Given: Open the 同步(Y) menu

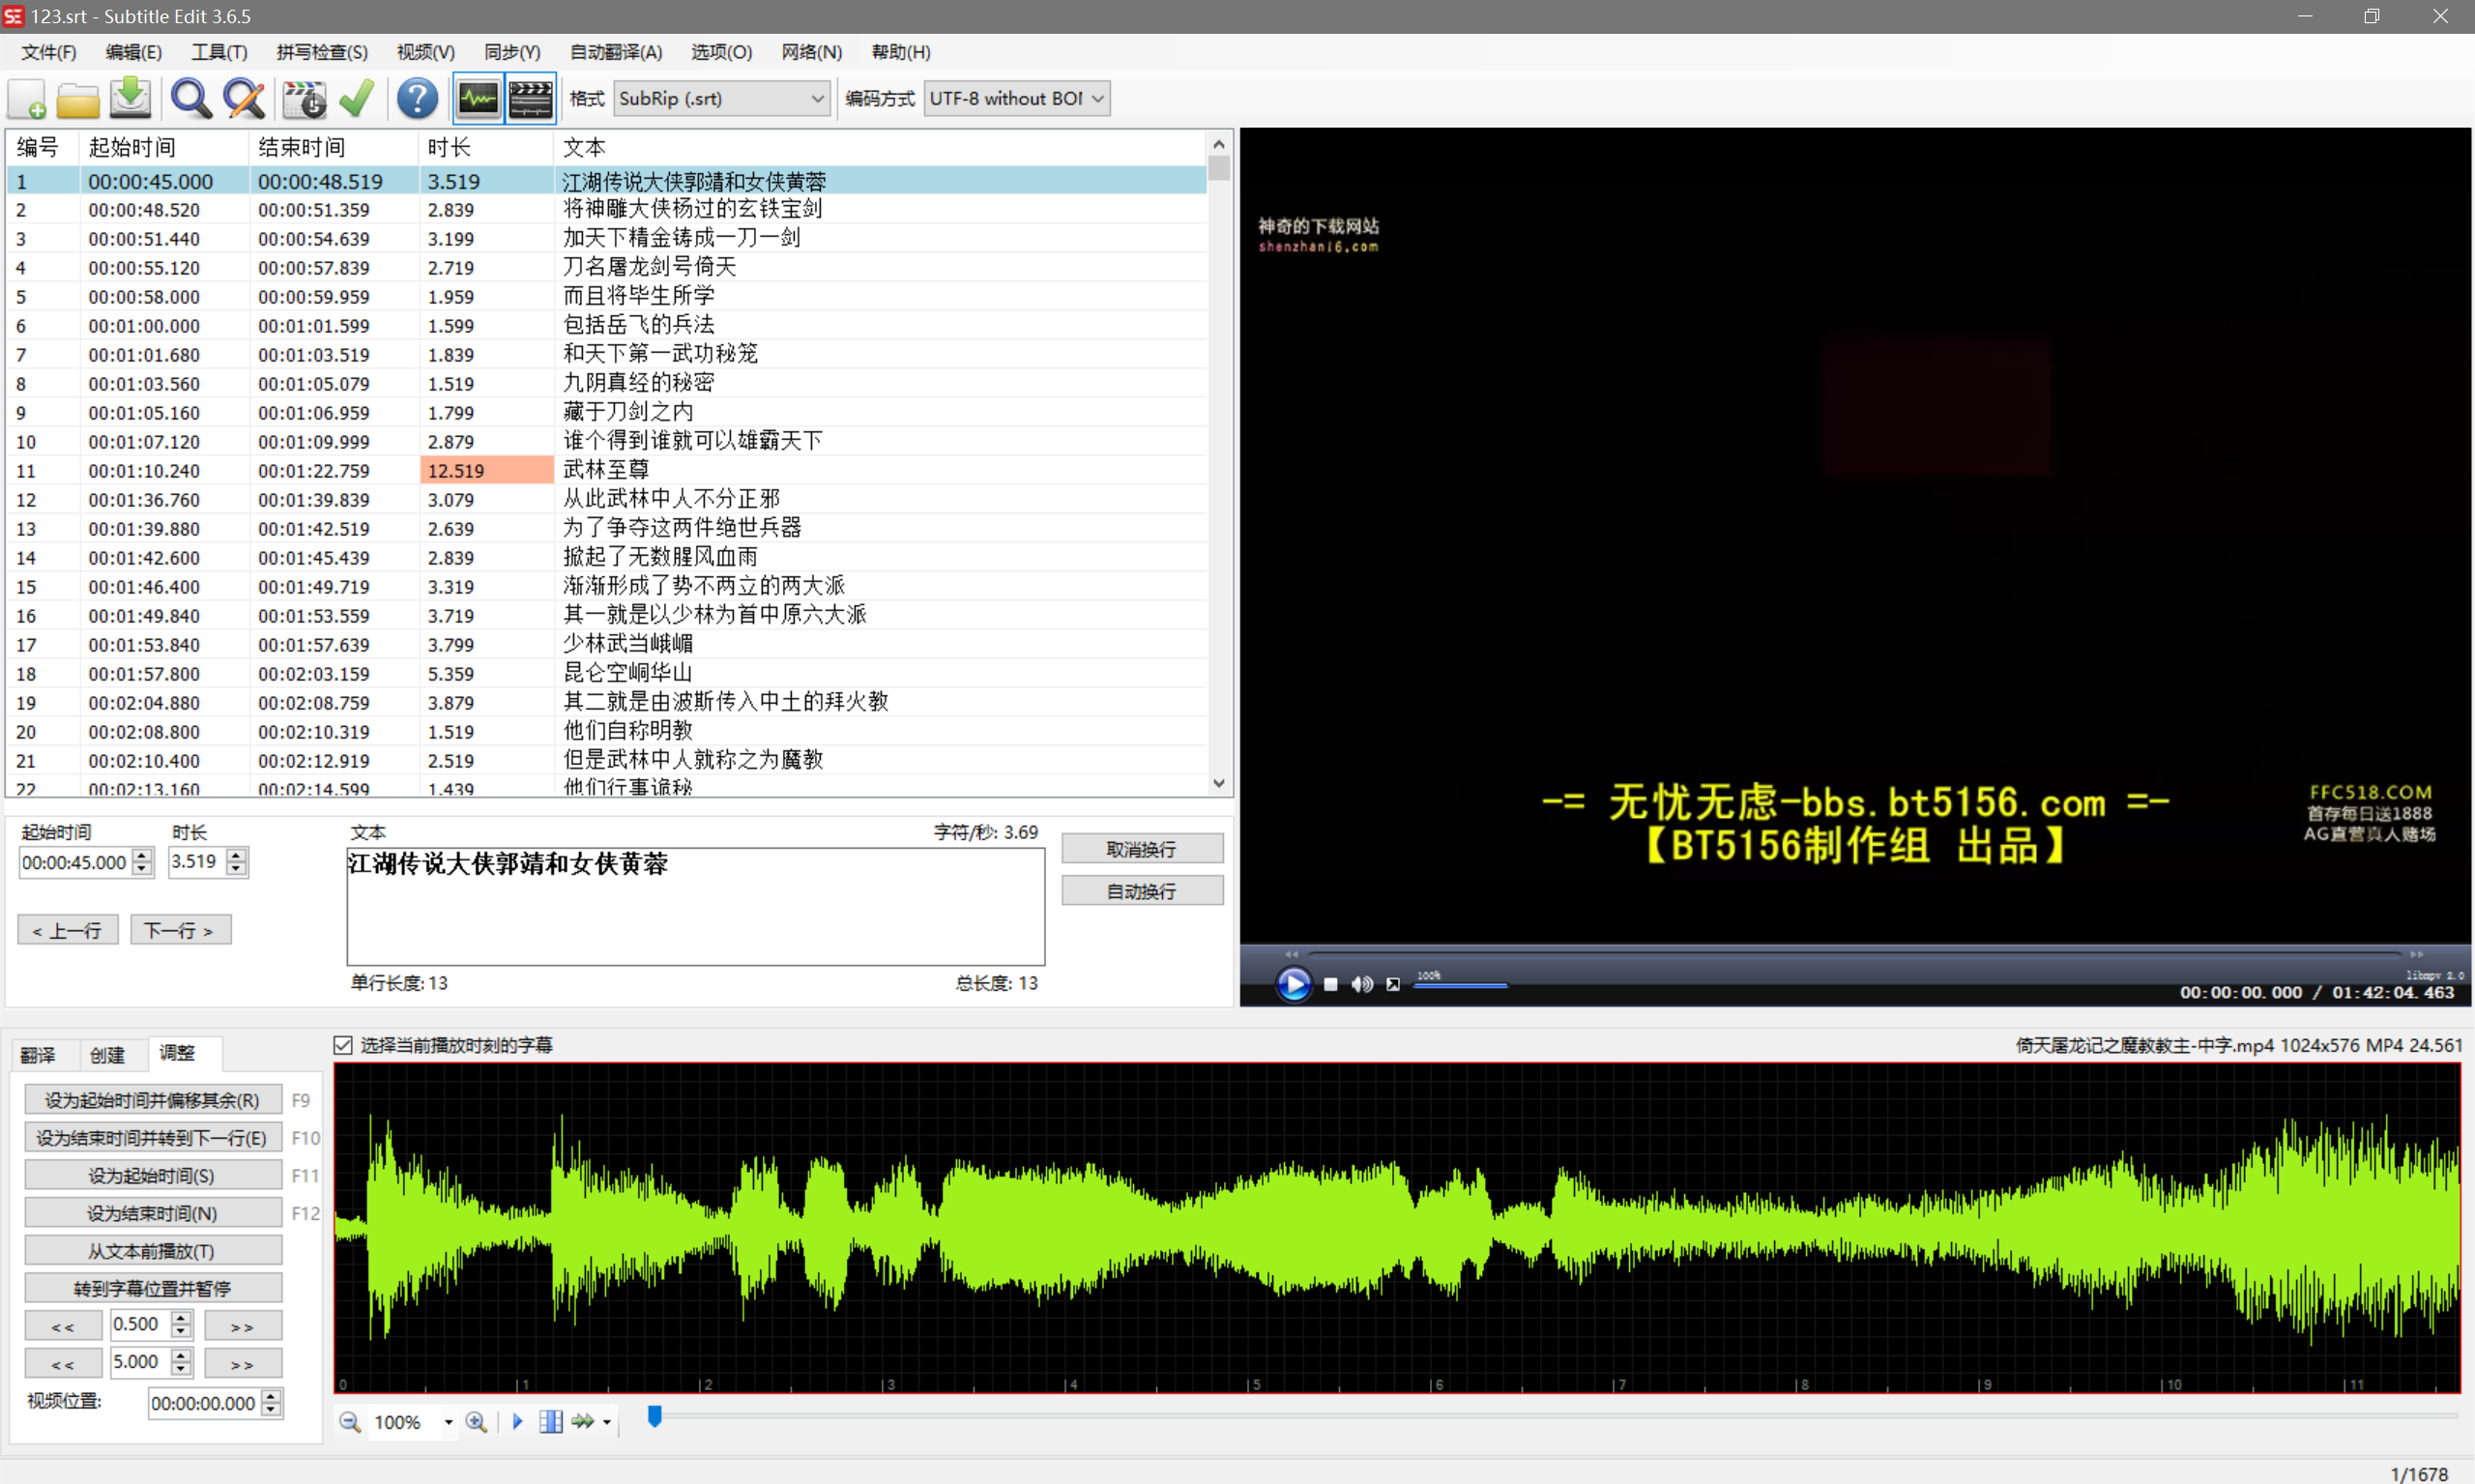Looking at the screenshot, I should click(512, 52).
